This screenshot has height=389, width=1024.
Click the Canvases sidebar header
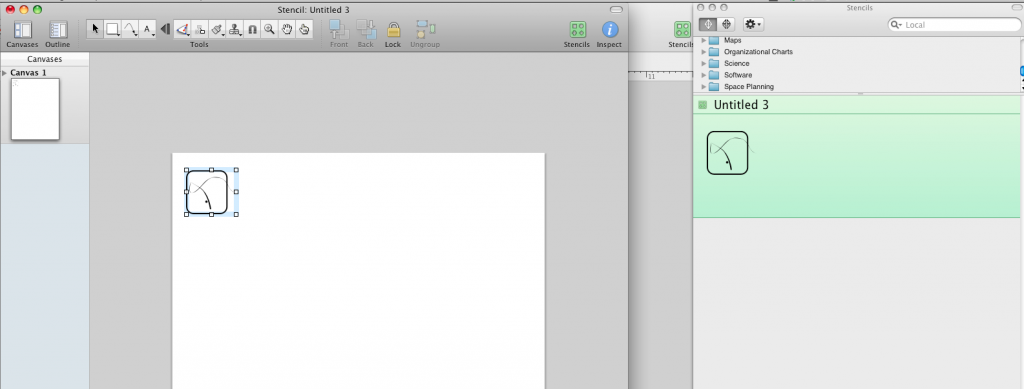point(44,59)
